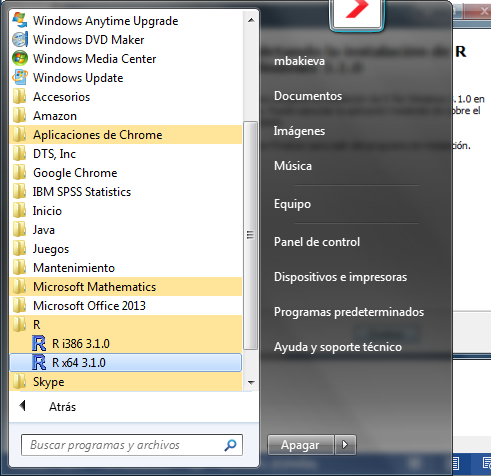
Task: Open Panel de control
Action: [x=317, y=242]
